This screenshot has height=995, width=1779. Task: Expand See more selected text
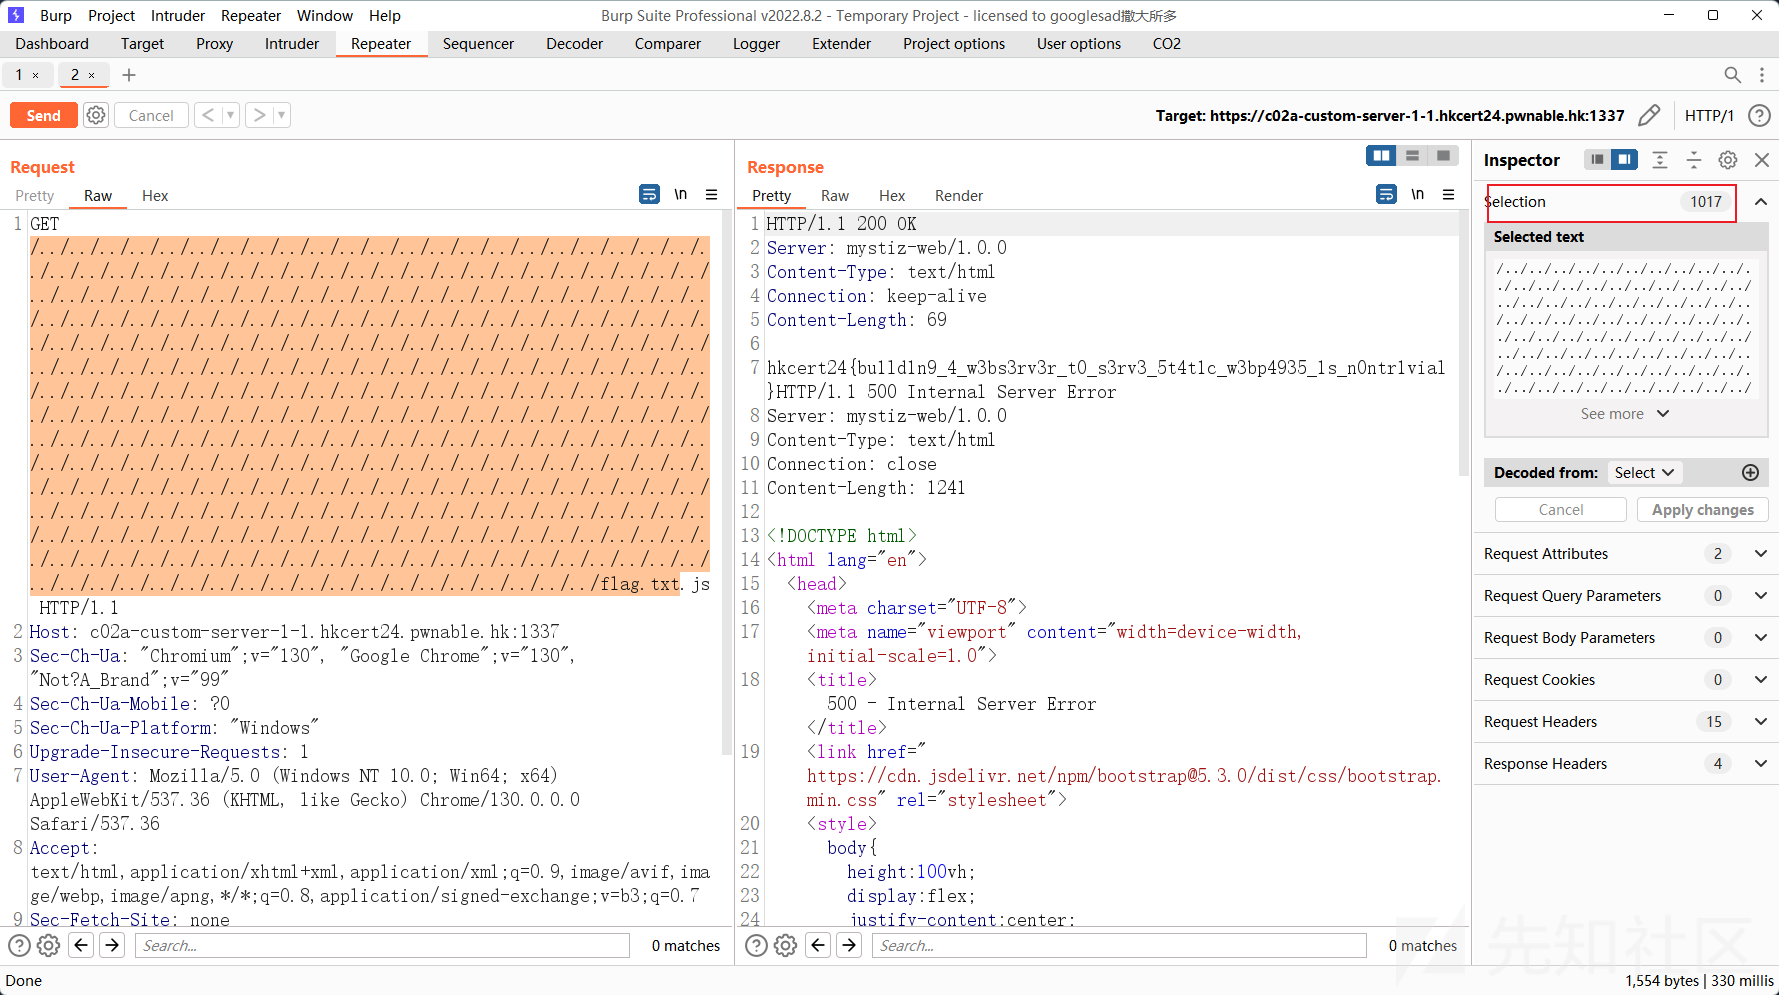(x=1625, y=414)
